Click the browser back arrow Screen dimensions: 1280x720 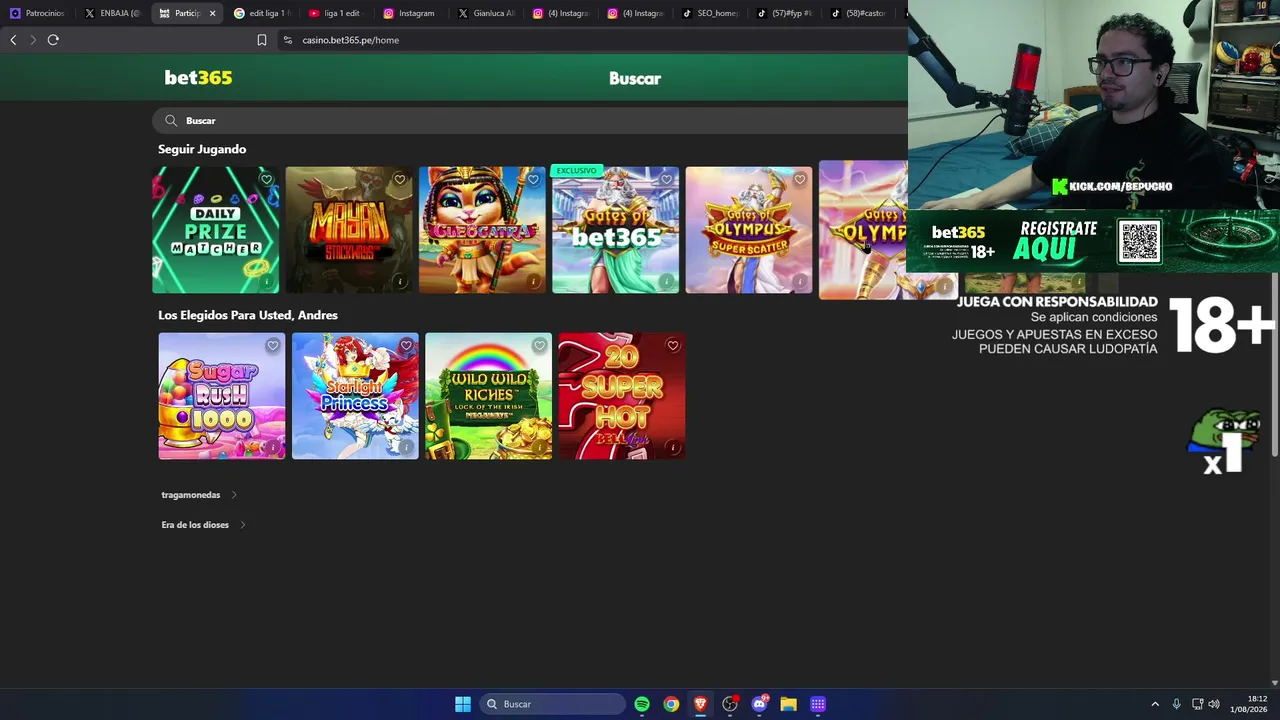[x=13, y=40]
